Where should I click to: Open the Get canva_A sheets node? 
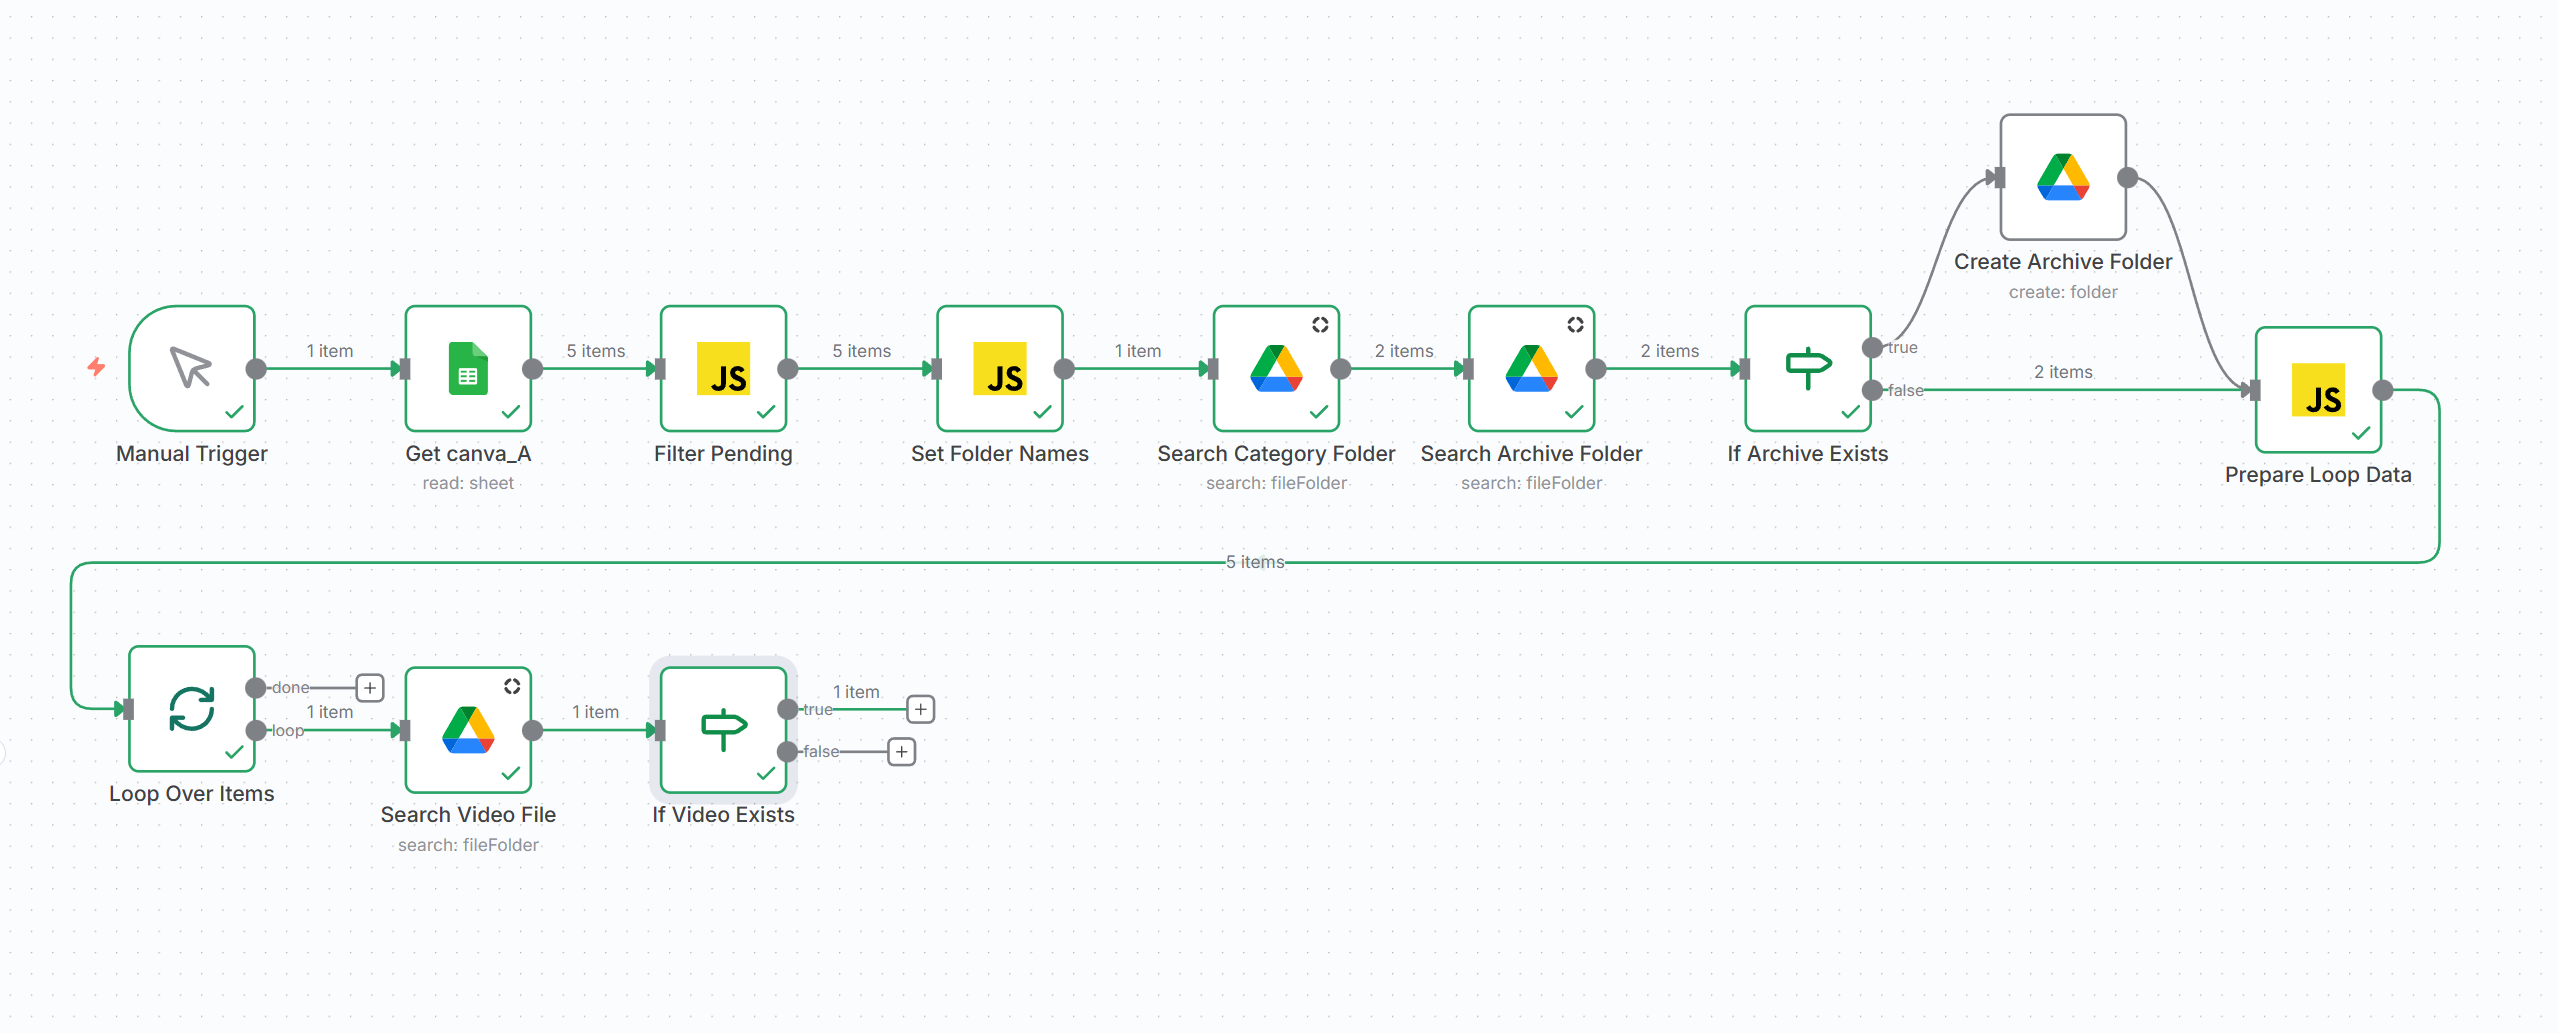[x=468, y=368]
